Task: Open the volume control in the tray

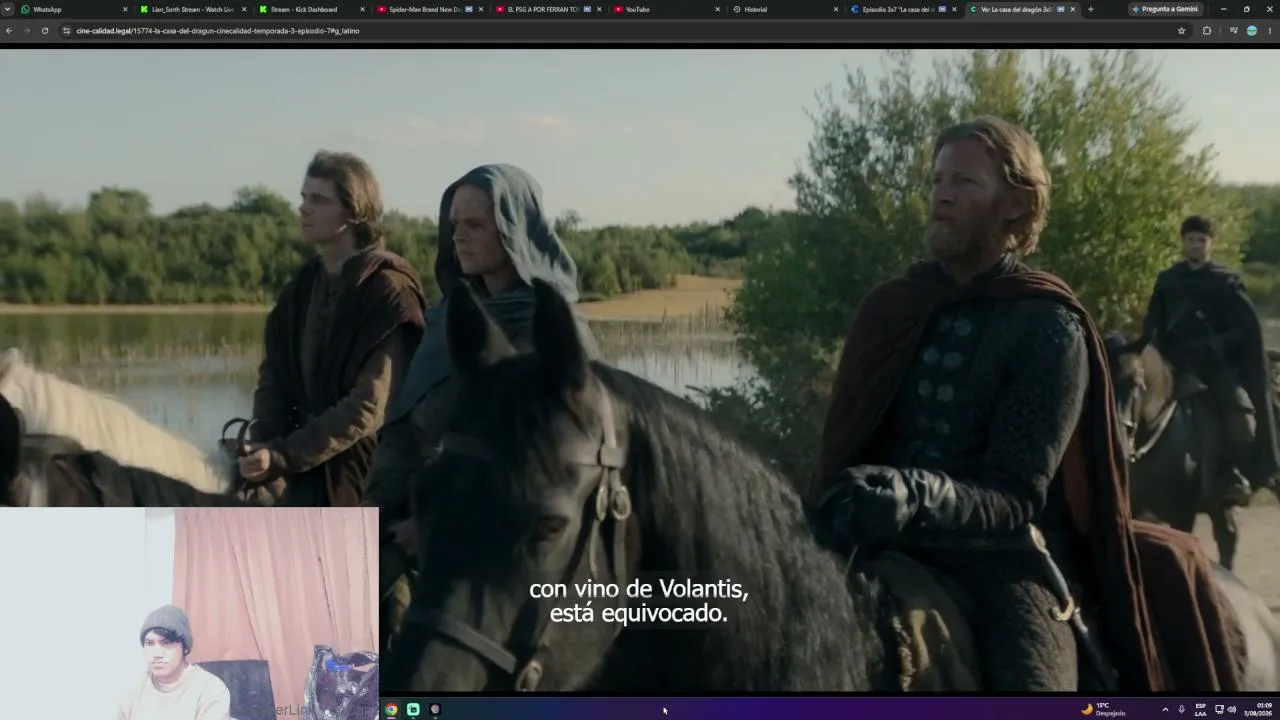Action: point(1231,710)
